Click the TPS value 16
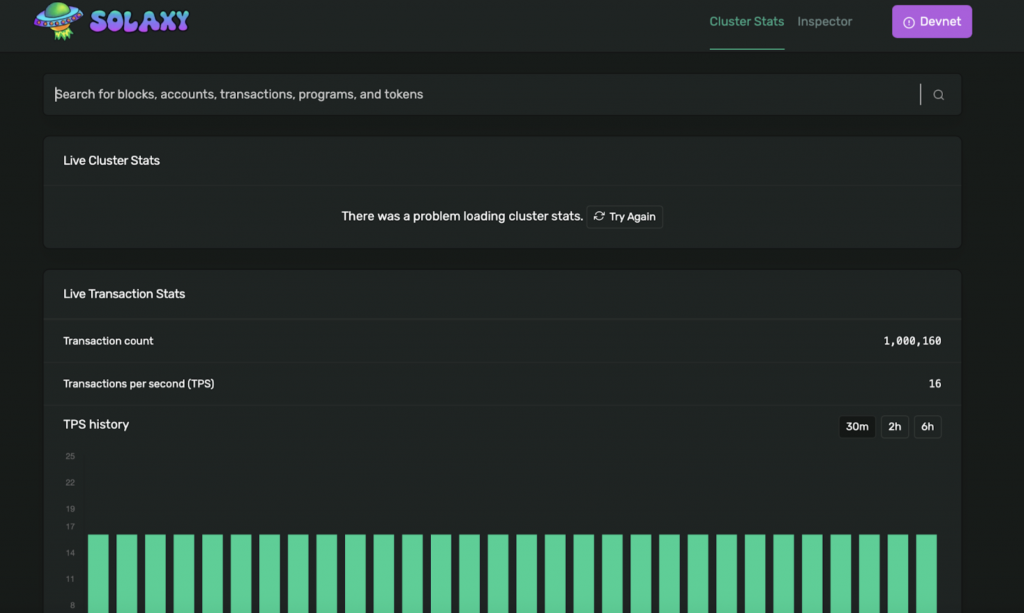Image resolution: width=1024 pixels, height=613 pixels. click(x=934, y=384)
